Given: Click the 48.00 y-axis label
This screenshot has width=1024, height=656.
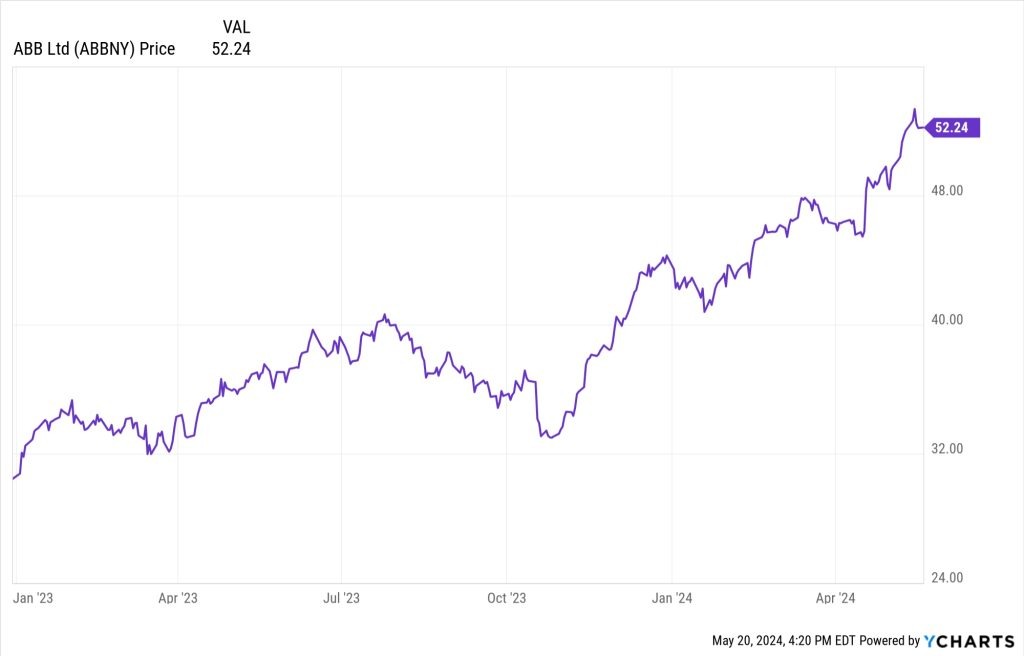Looking at the screenshot, I should coord(945,191).
